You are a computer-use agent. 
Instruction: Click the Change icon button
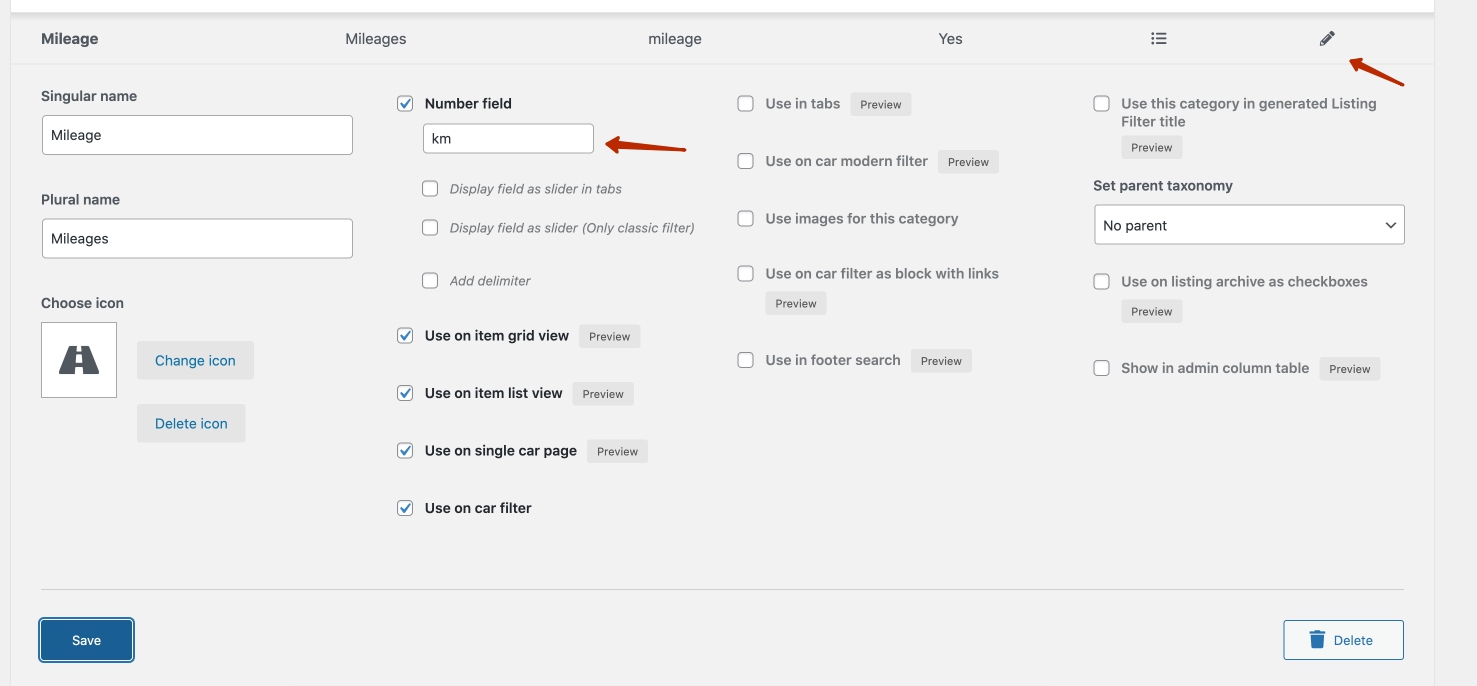tap(195, 361)
